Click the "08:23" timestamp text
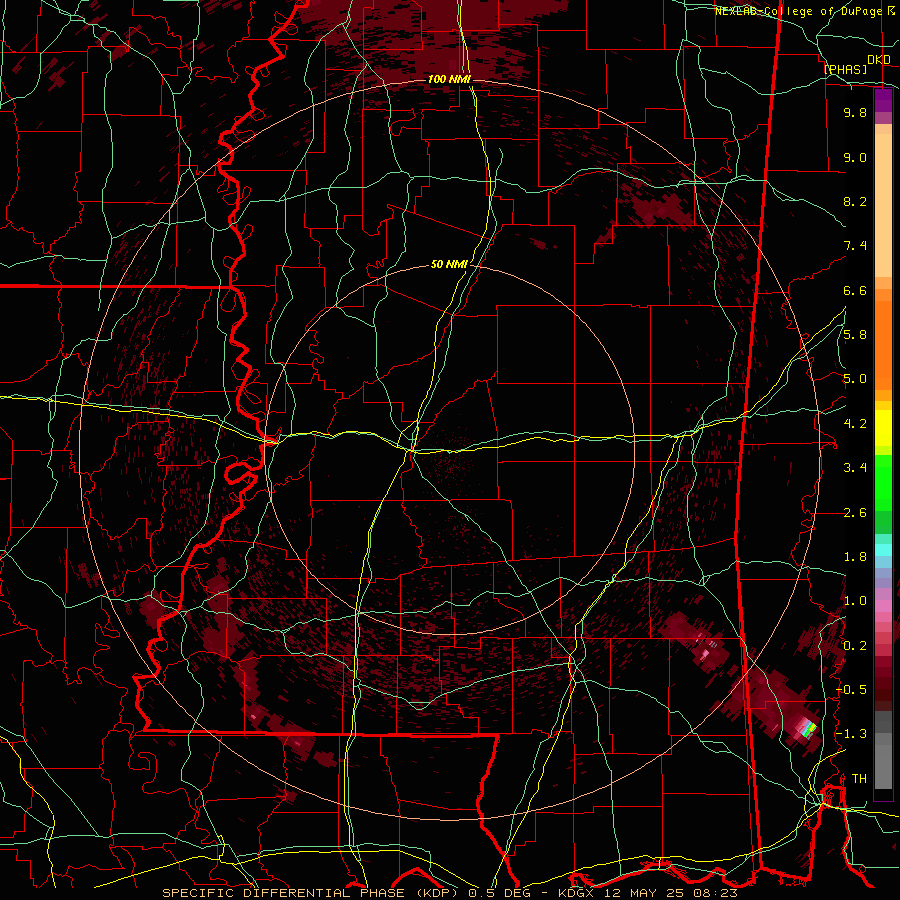 click(x=715, y=893)
